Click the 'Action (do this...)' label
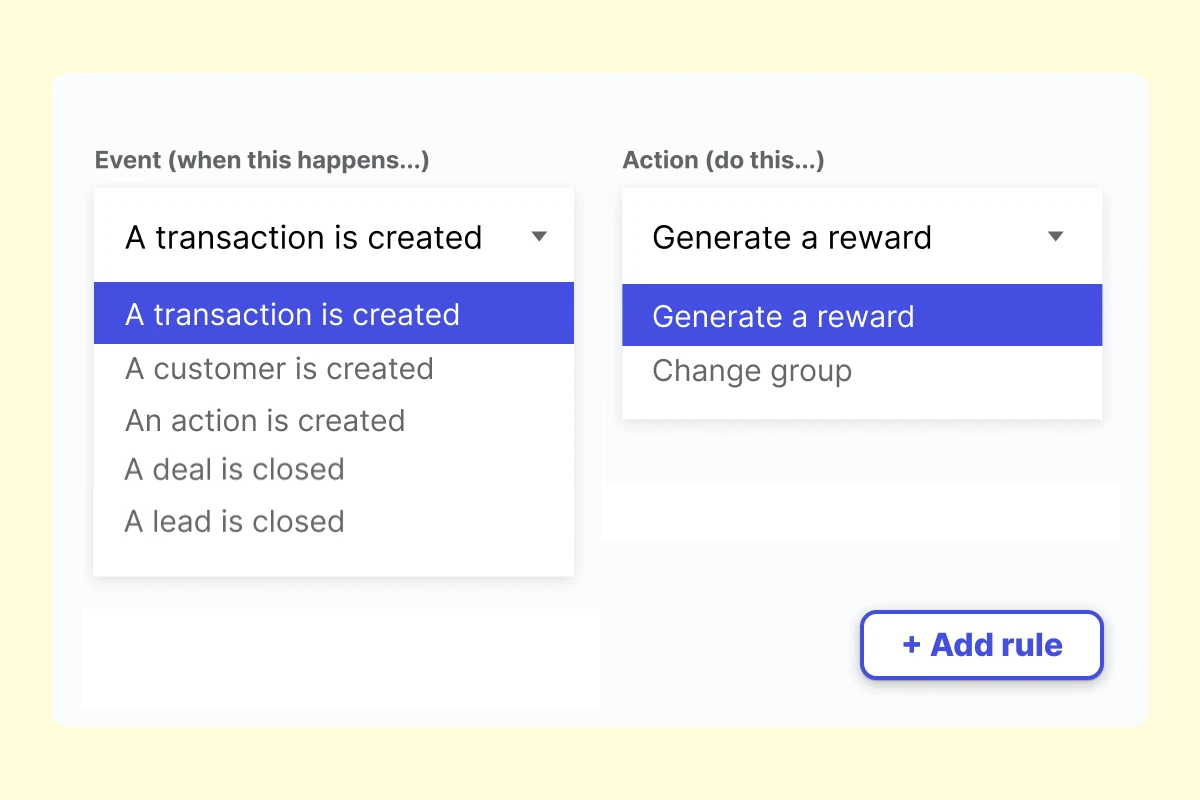Viewport: 1200px width, 800px height. (x=723, y=160)
